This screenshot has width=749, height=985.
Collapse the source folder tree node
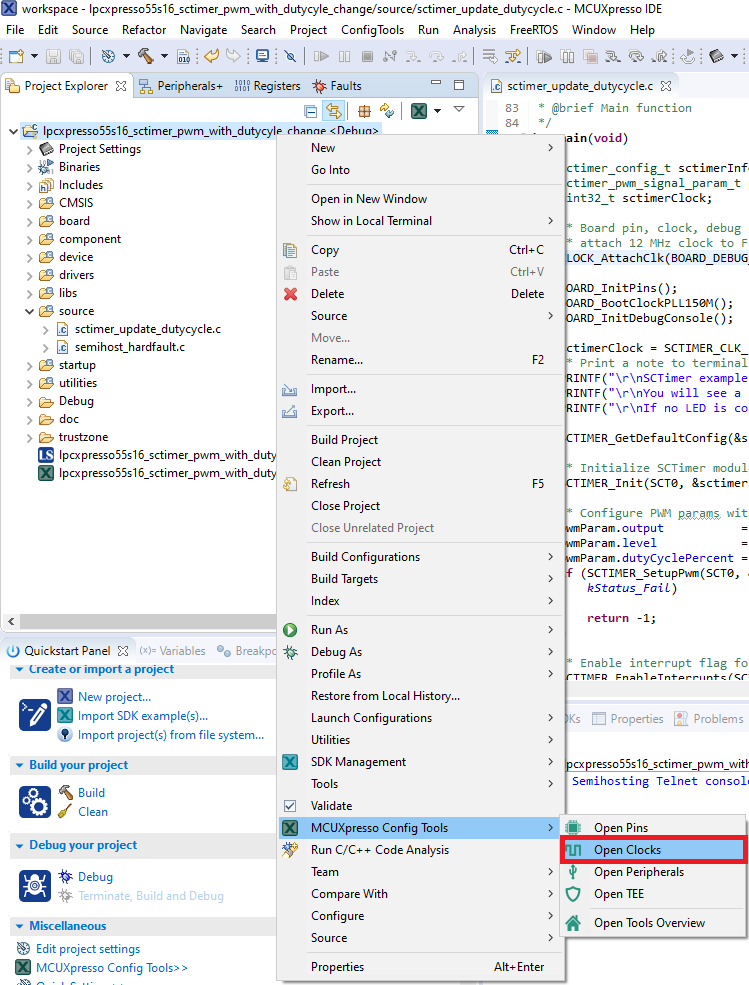[29, 311]
